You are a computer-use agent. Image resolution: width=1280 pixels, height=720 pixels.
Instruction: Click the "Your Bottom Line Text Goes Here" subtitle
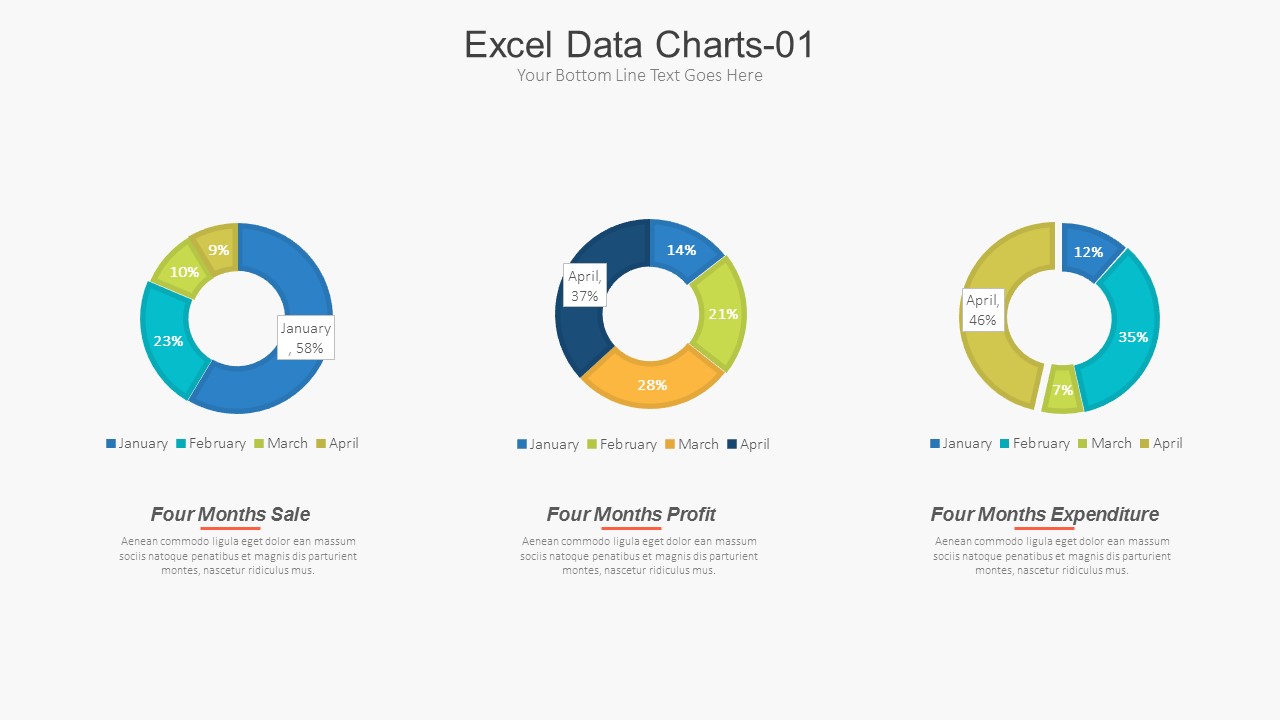point(639,76)
